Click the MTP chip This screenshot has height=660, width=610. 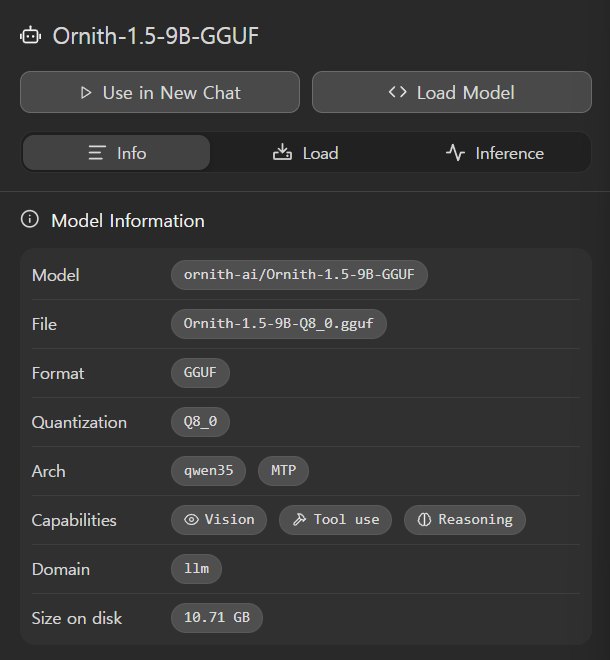[283, 471]
